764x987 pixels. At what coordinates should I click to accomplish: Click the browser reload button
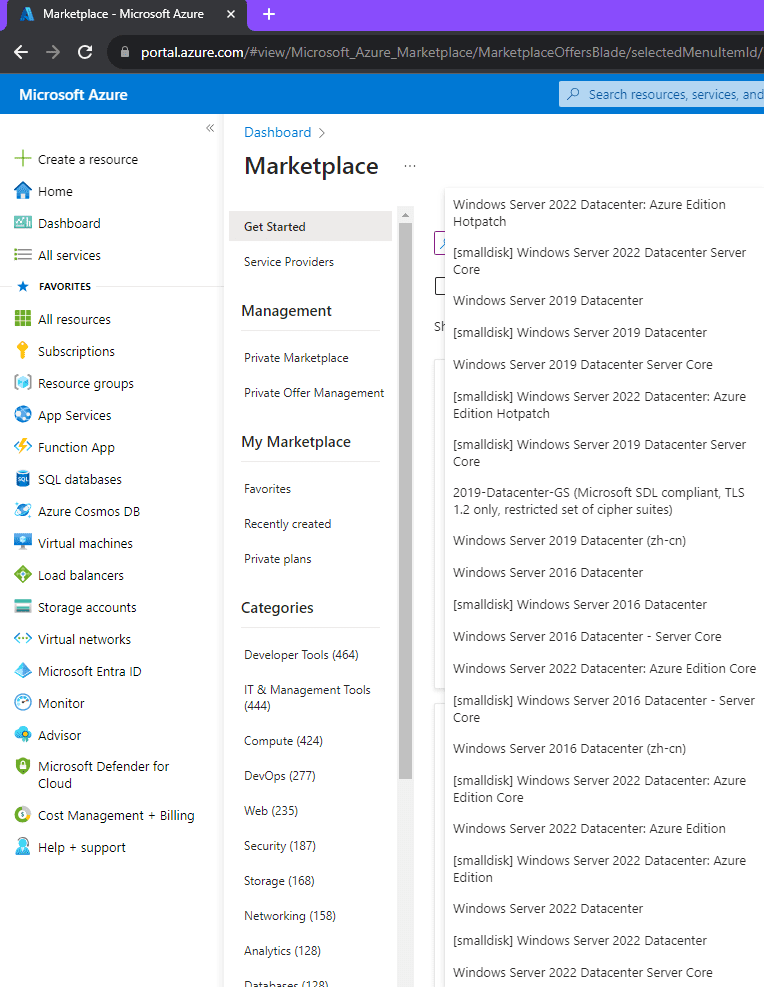[85, 52]
